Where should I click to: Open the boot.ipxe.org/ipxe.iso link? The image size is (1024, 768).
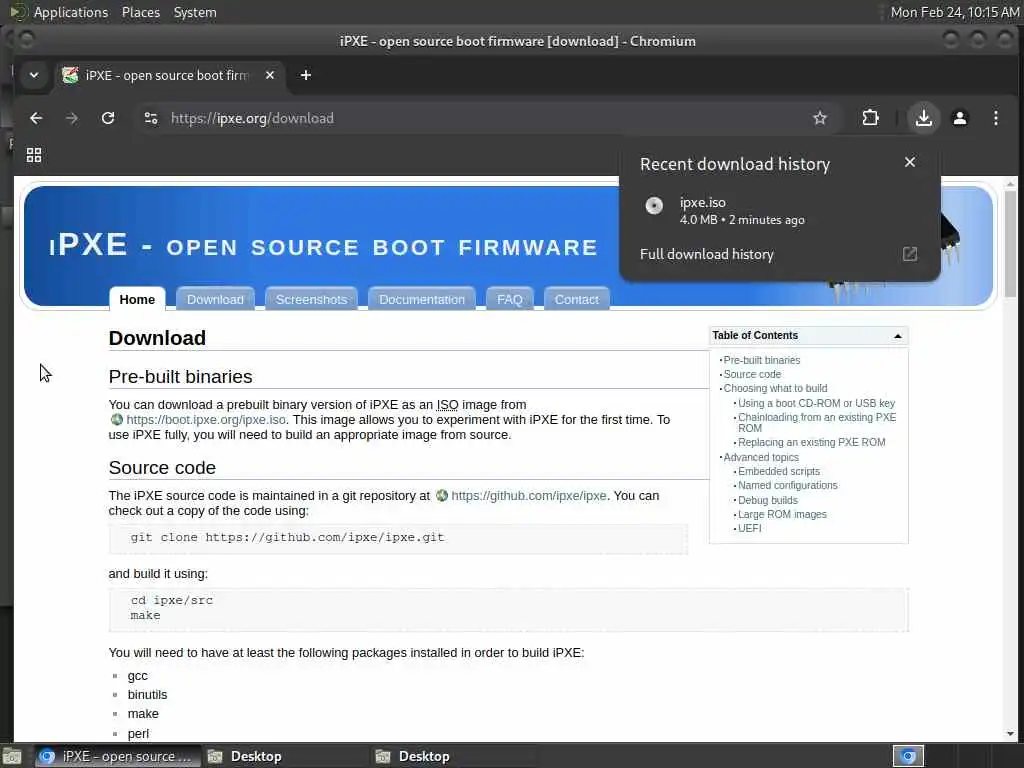(206, 419)
